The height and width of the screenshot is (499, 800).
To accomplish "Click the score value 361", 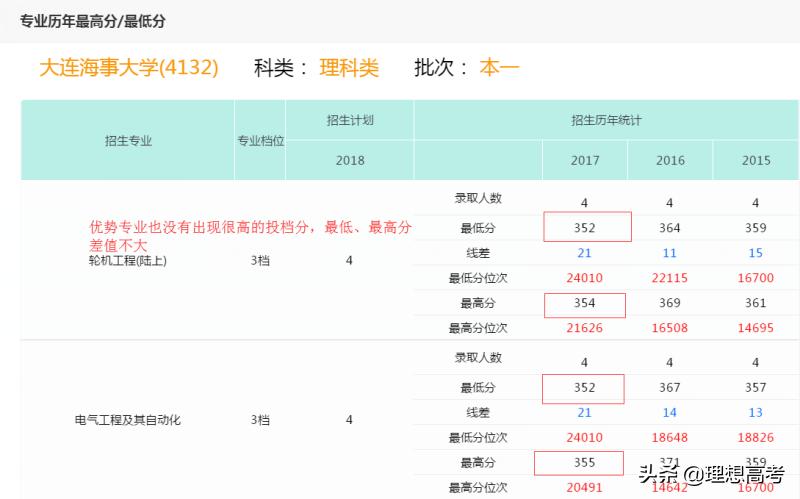I will tap(756, 303).
